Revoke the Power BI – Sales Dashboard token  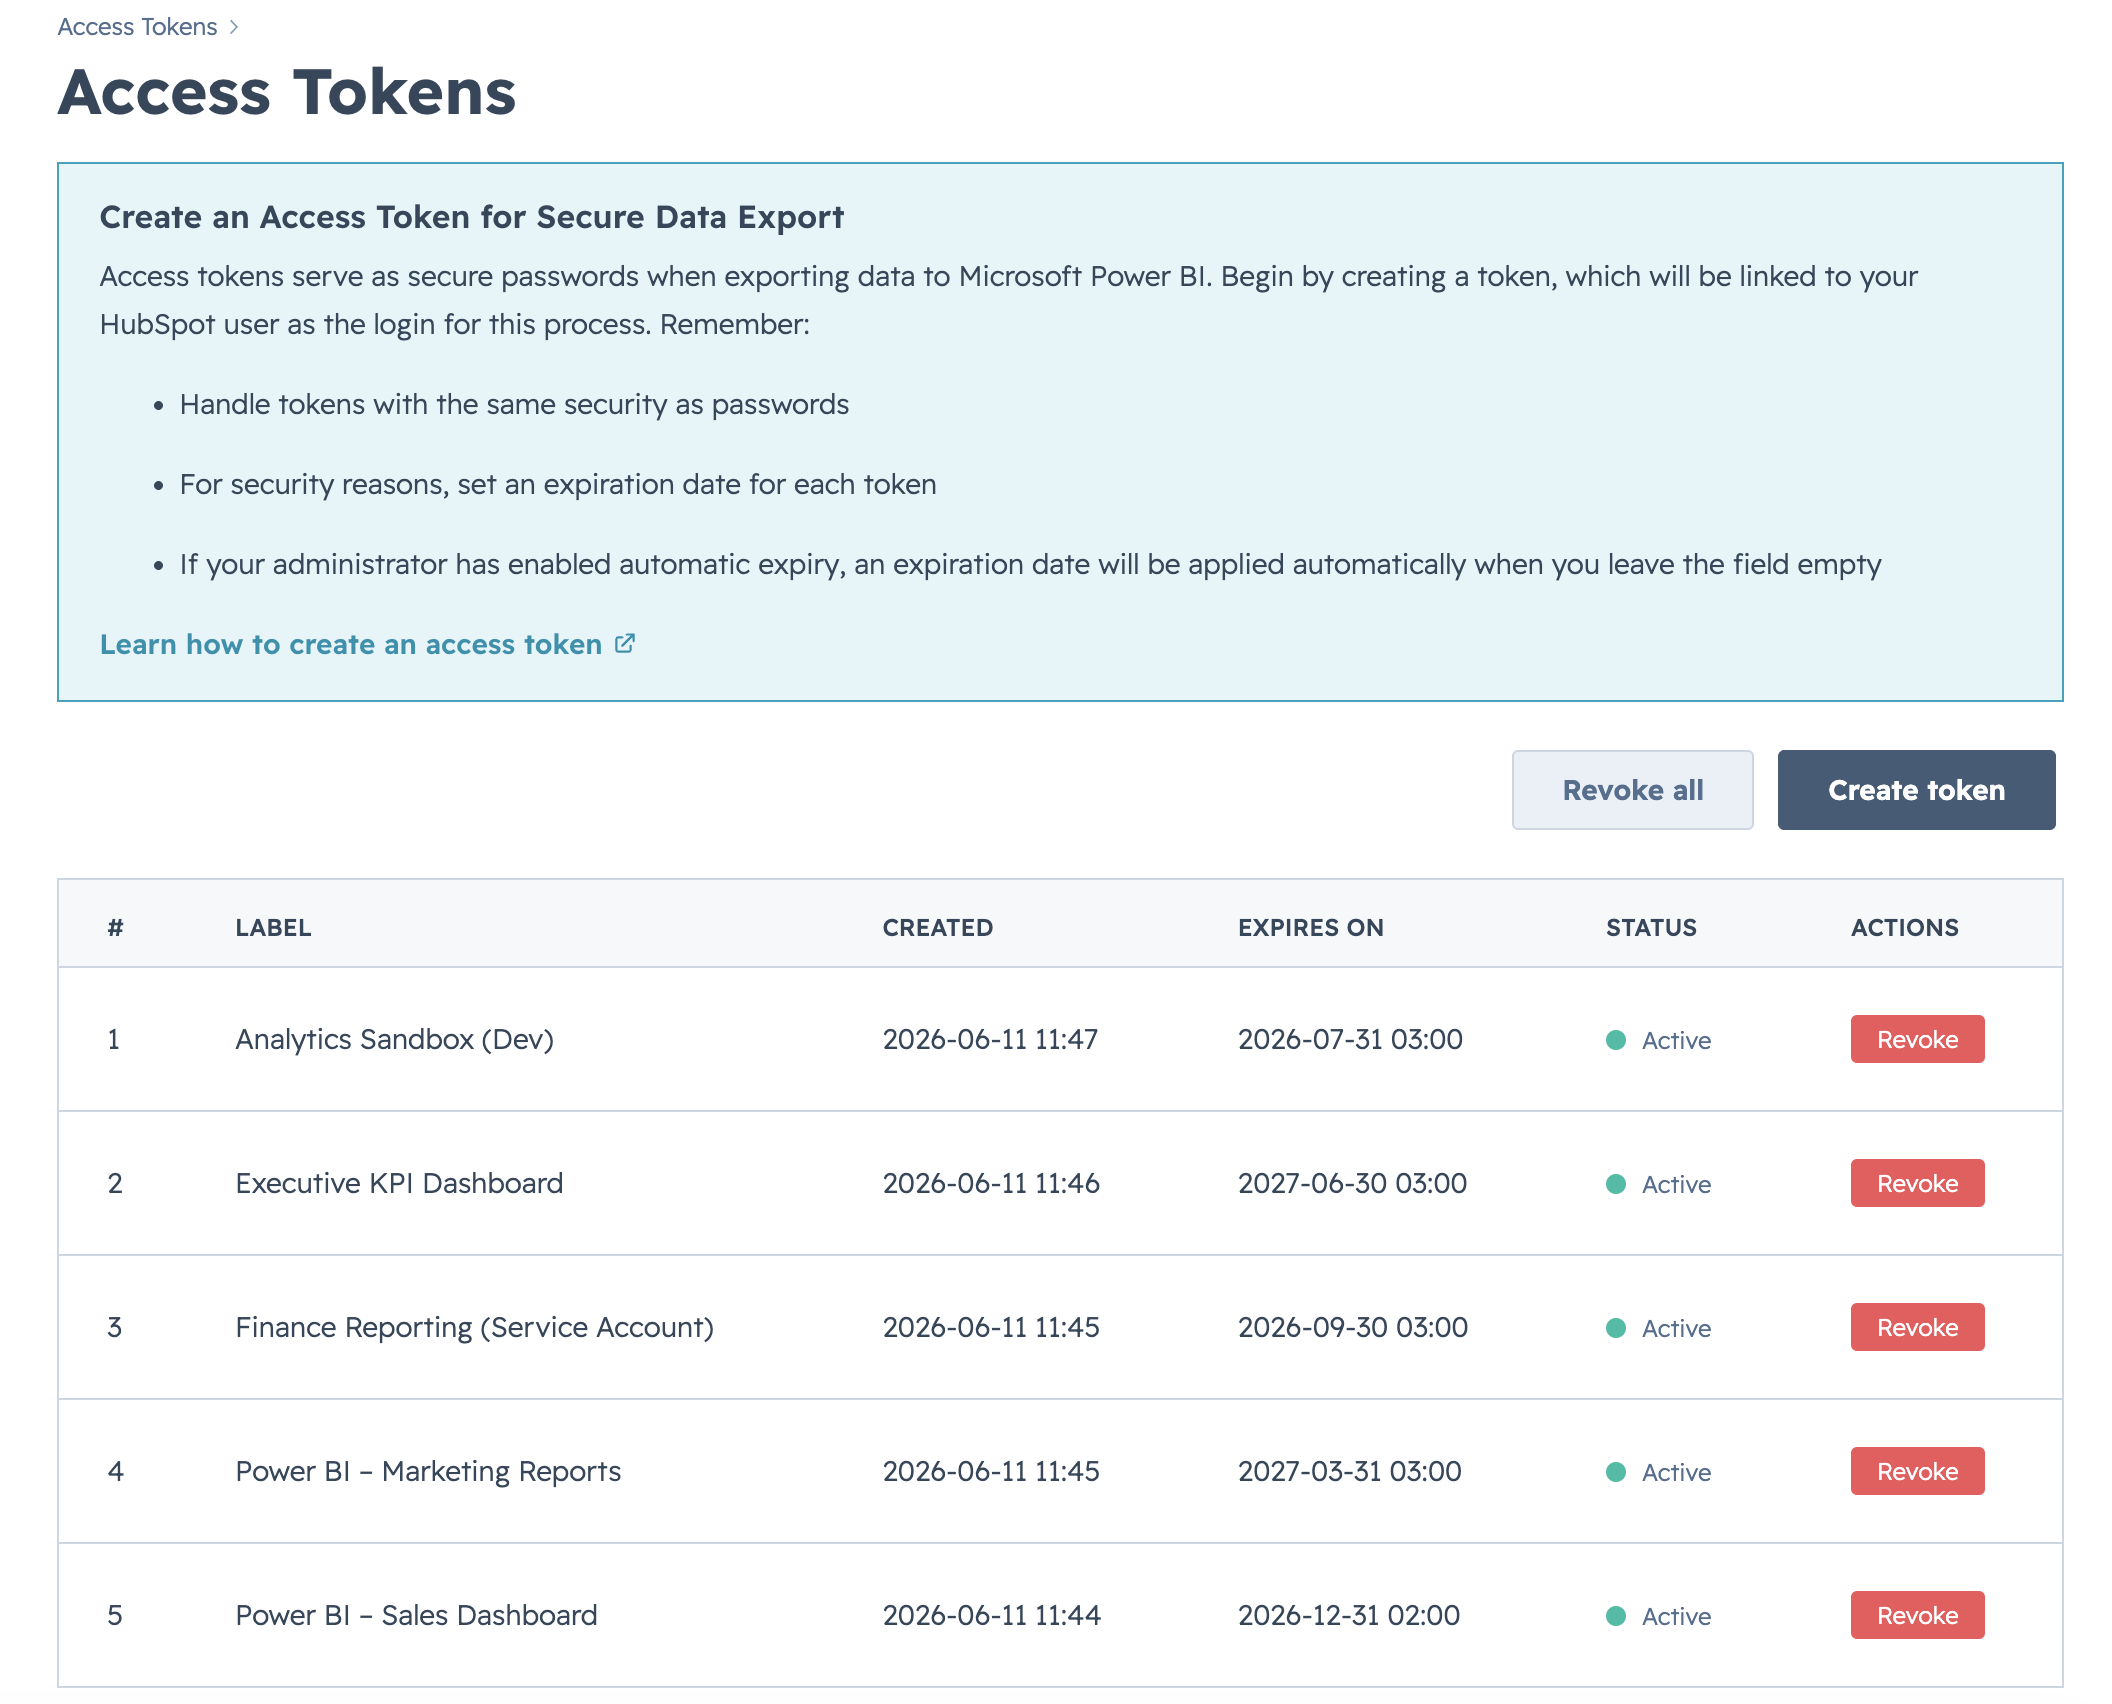pyautogui.click(x=1917, y=1615)
